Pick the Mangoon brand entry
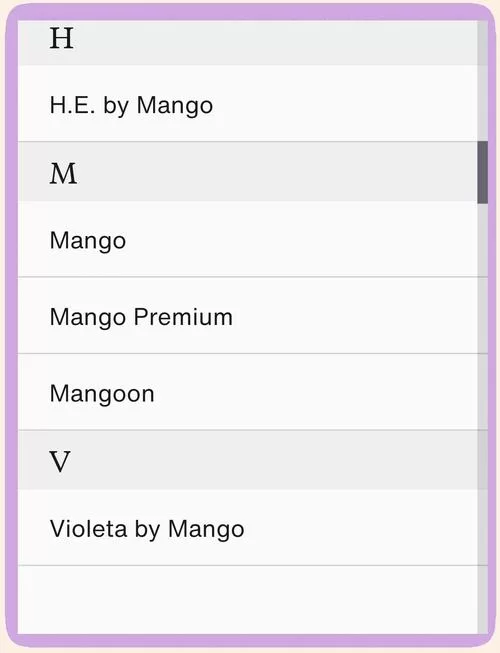This screenshot has height=653, width=500. point(247,392)
